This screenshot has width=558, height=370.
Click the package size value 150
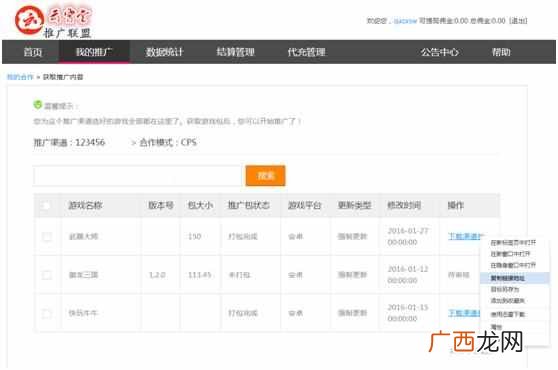click(x=195, y=237)
